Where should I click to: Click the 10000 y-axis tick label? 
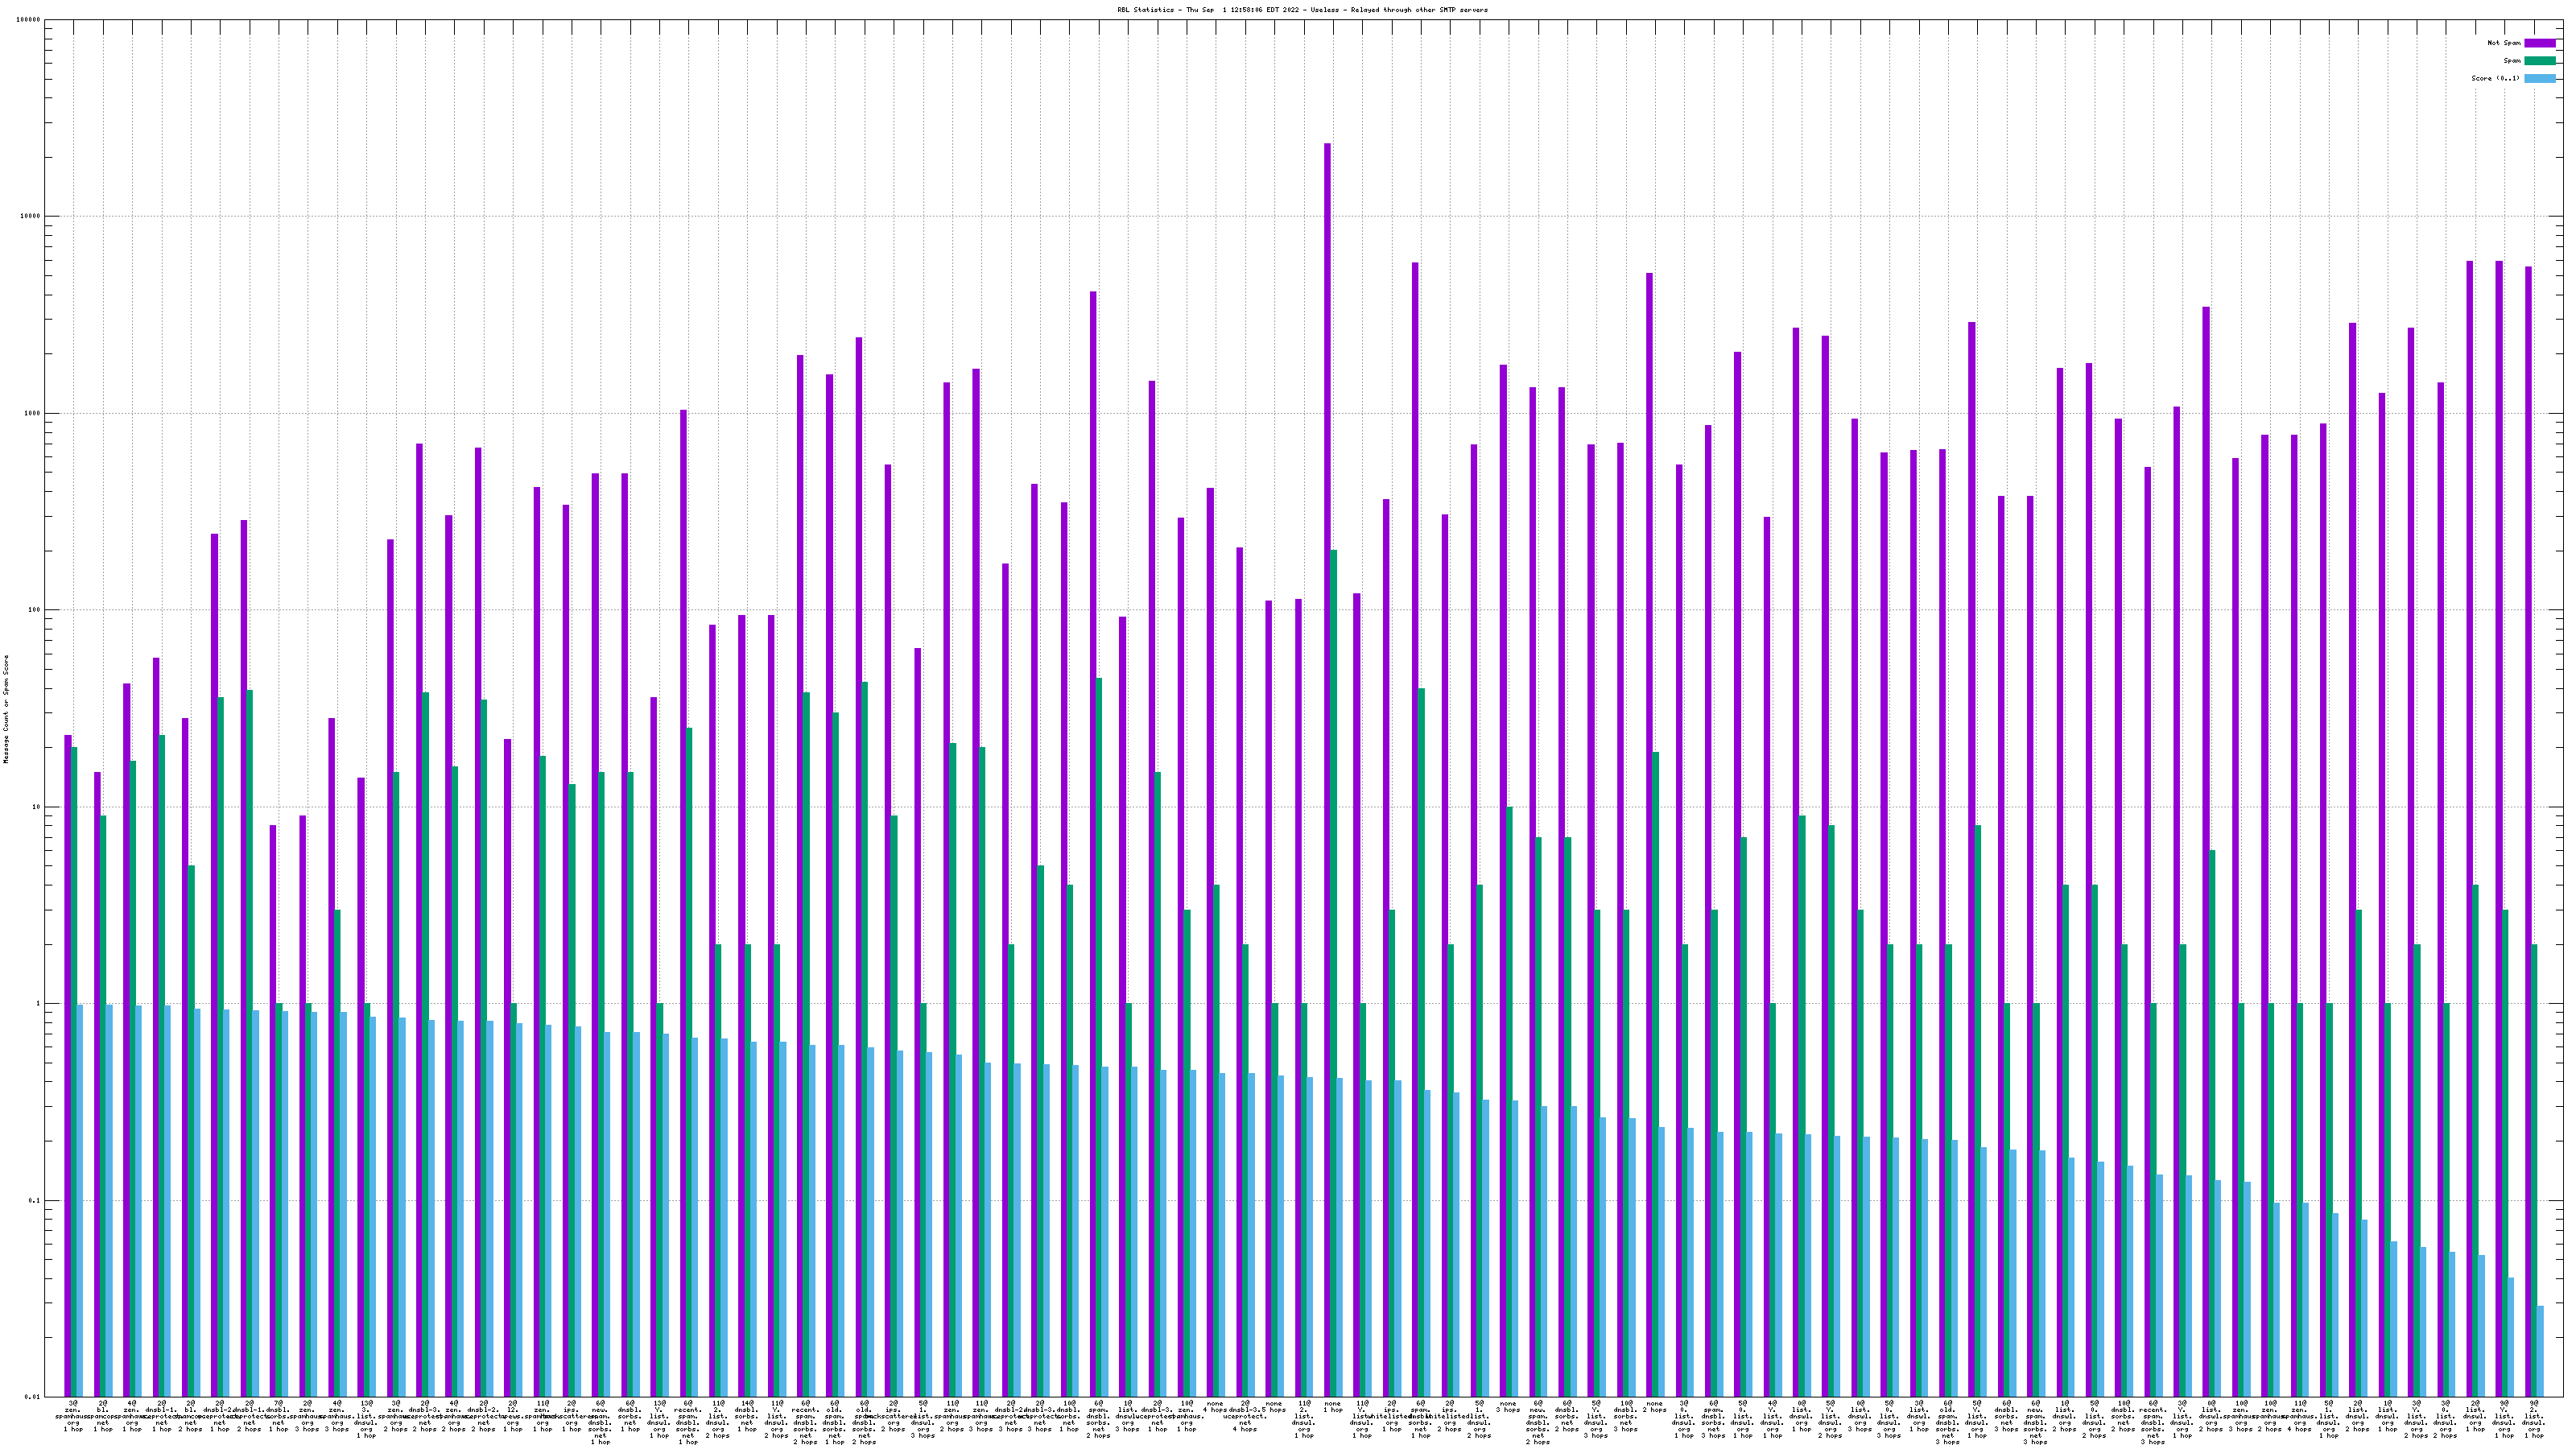pyautogui.click(x=31, y=216)
